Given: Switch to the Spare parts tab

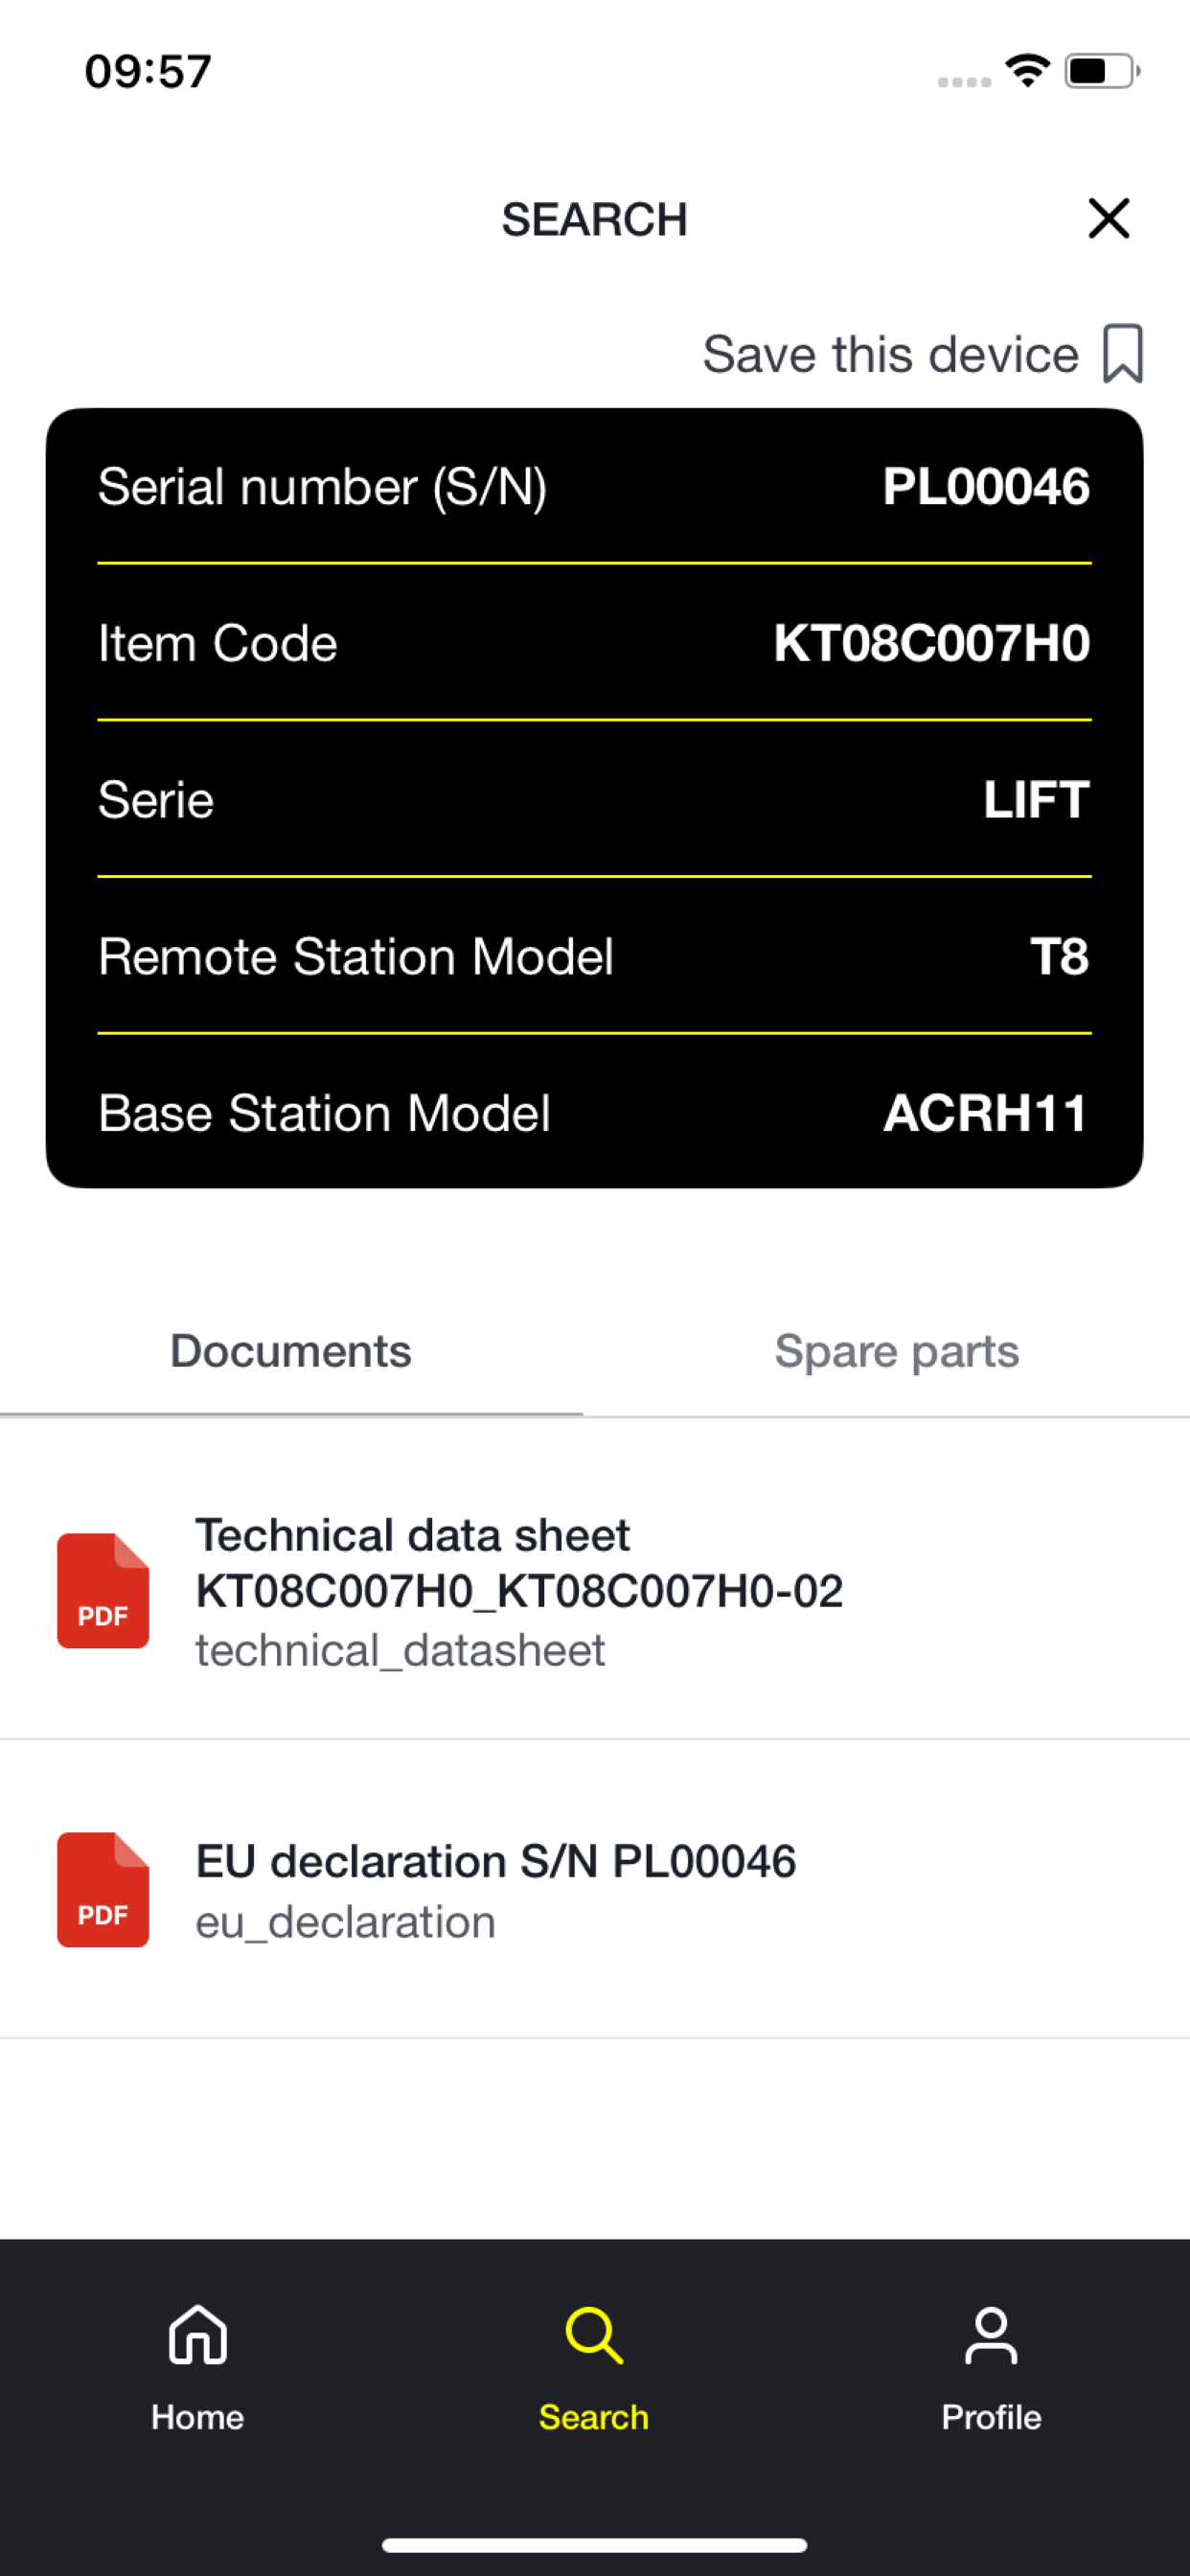Looking at the screenshot, I should (896, 1351).
